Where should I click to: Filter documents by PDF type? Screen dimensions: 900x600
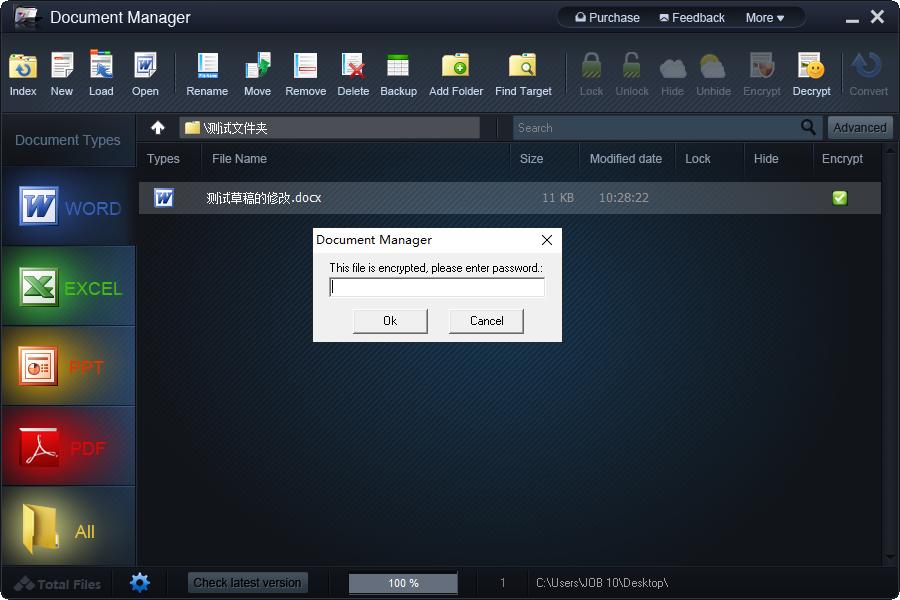pyautogui.click(x=69, y=446)
